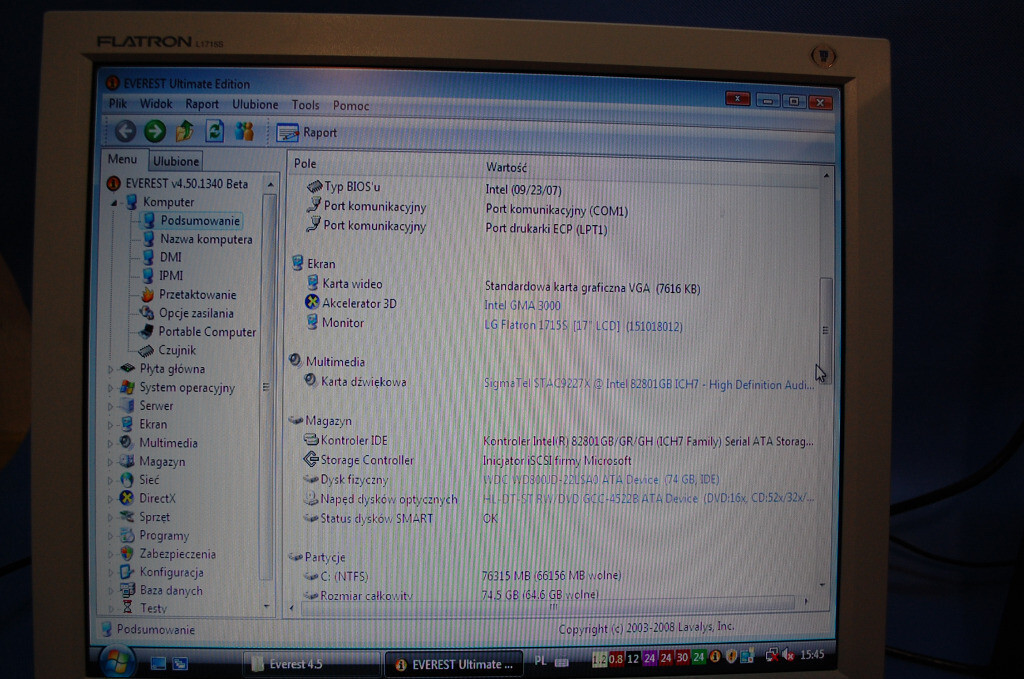
Task: Open the Everest 4.5 taskbar button
Action: click(x=310, y=664)
